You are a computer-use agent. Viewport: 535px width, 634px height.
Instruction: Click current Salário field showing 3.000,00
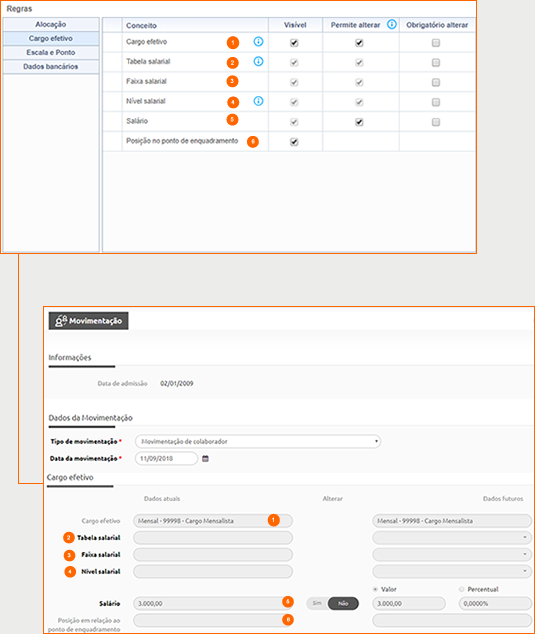click(213, 603)
